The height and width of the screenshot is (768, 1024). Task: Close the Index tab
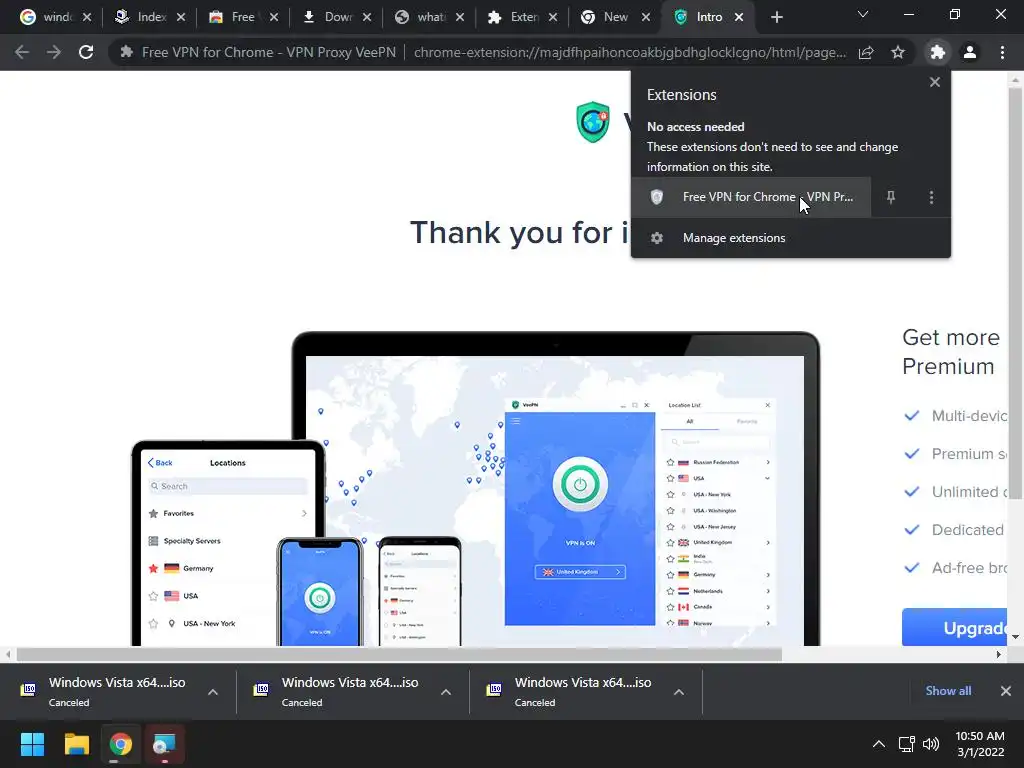click(181, 18)
